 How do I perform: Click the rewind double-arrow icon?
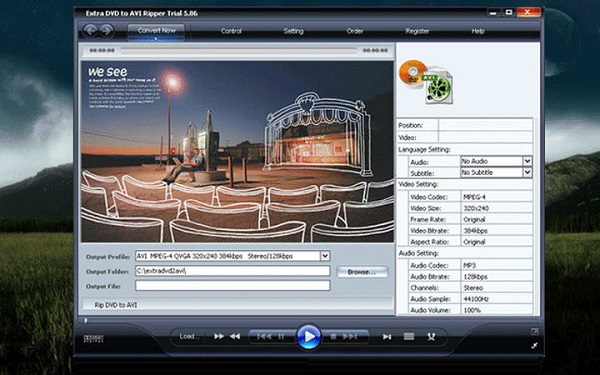[235, 336]
